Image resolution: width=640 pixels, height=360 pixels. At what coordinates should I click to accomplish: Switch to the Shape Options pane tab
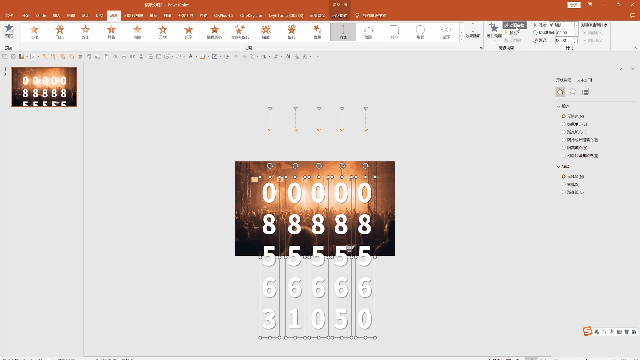[x=563, y=80]
